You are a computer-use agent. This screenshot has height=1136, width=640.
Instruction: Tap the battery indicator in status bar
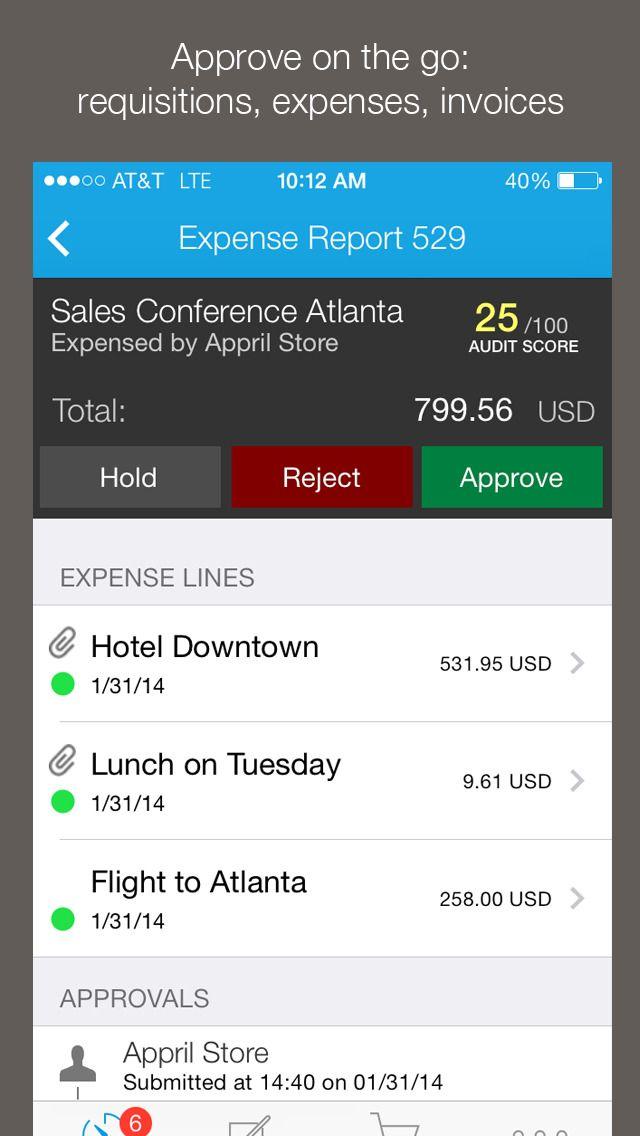click(x=579, y=181)
